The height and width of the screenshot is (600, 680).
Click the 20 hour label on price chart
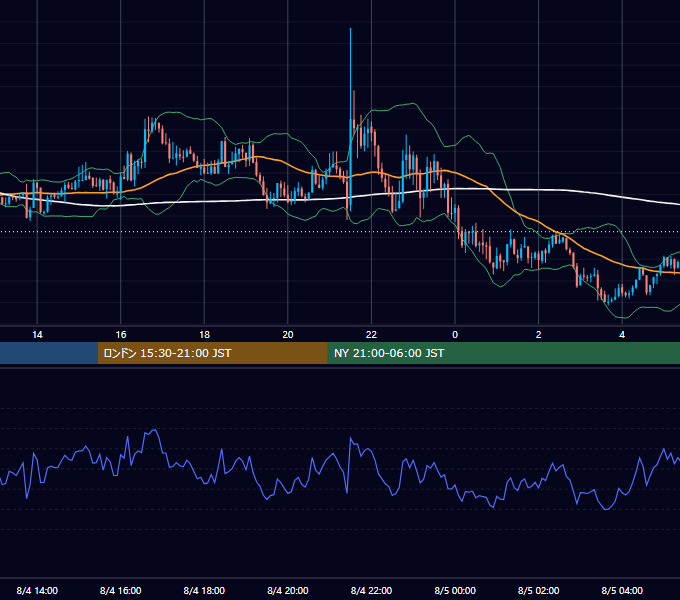(x=288, y=335)
